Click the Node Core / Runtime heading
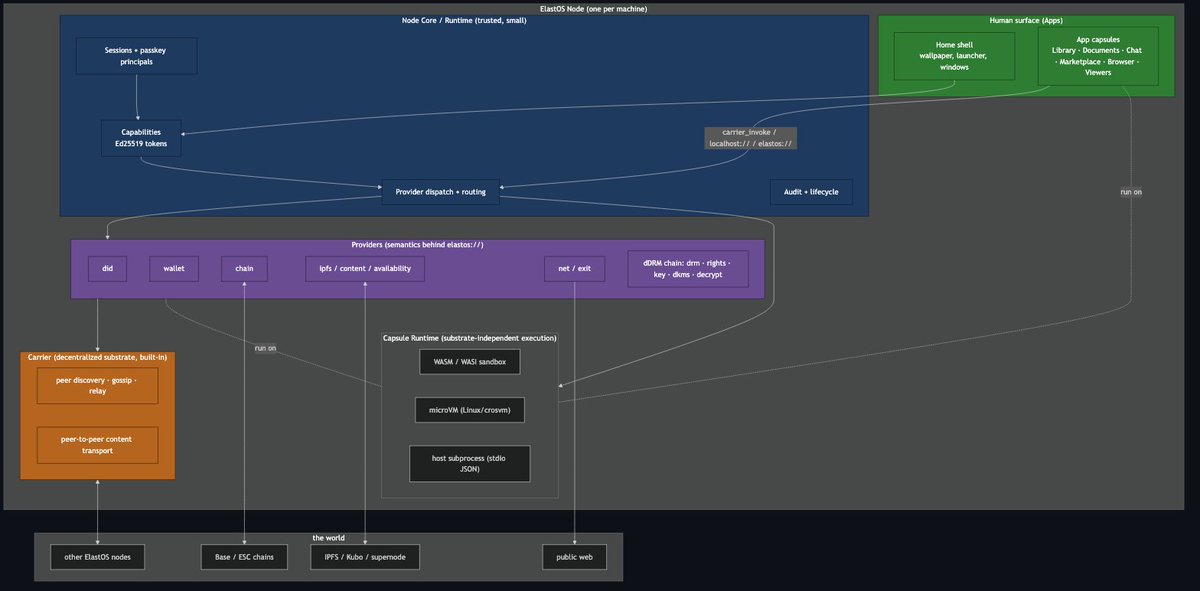Screen dimensions: 1200x591 pyautogui.click(x=464, y=20)
